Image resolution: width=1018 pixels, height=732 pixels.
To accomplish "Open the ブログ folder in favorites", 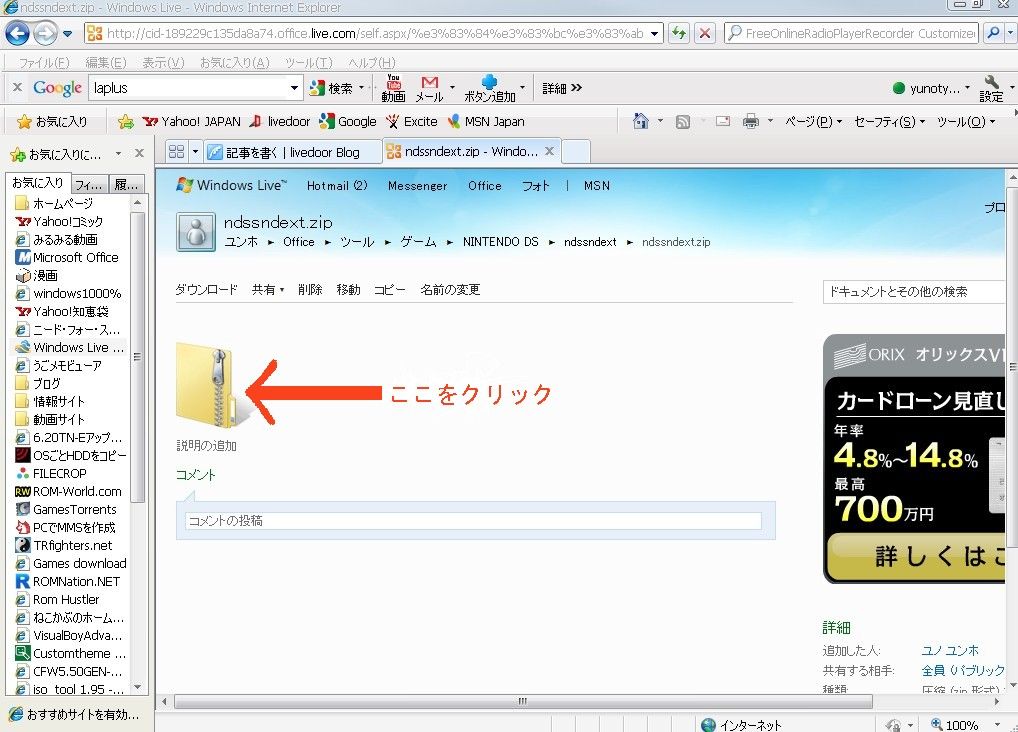I will coord(38,383).
